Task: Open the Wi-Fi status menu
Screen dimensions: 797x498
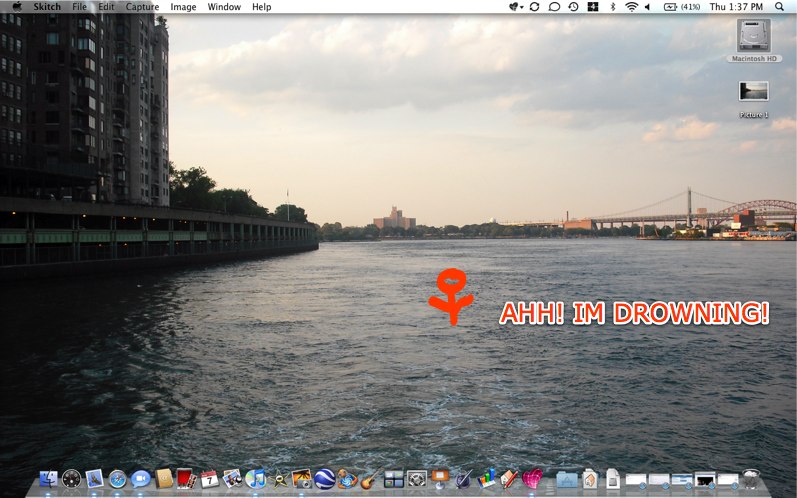Action: (x=631, y=7)
